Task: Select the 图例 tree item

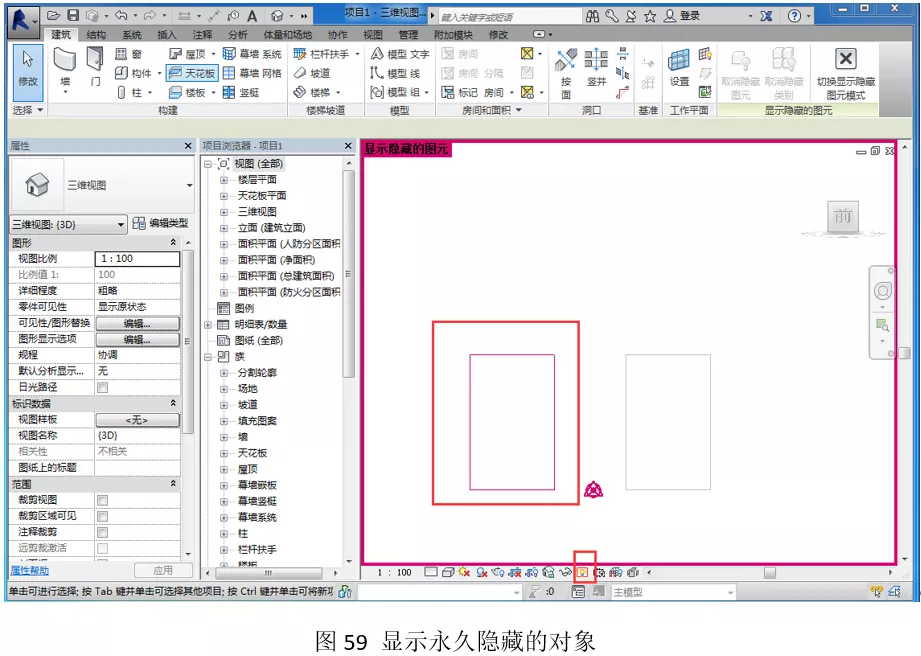Action: [x=244, y=308]
